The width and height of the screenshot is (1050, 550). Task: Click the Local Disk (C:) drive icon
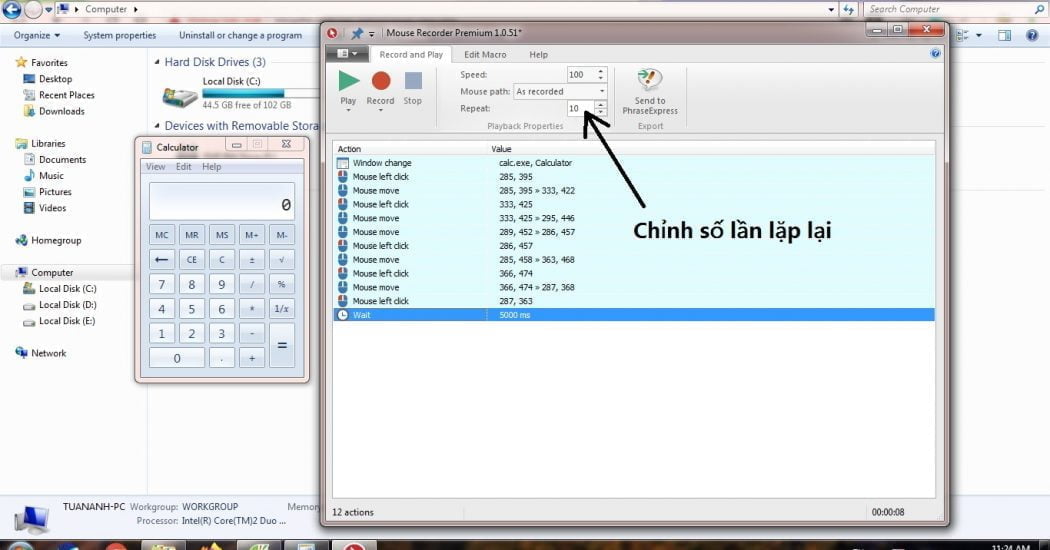179,96
